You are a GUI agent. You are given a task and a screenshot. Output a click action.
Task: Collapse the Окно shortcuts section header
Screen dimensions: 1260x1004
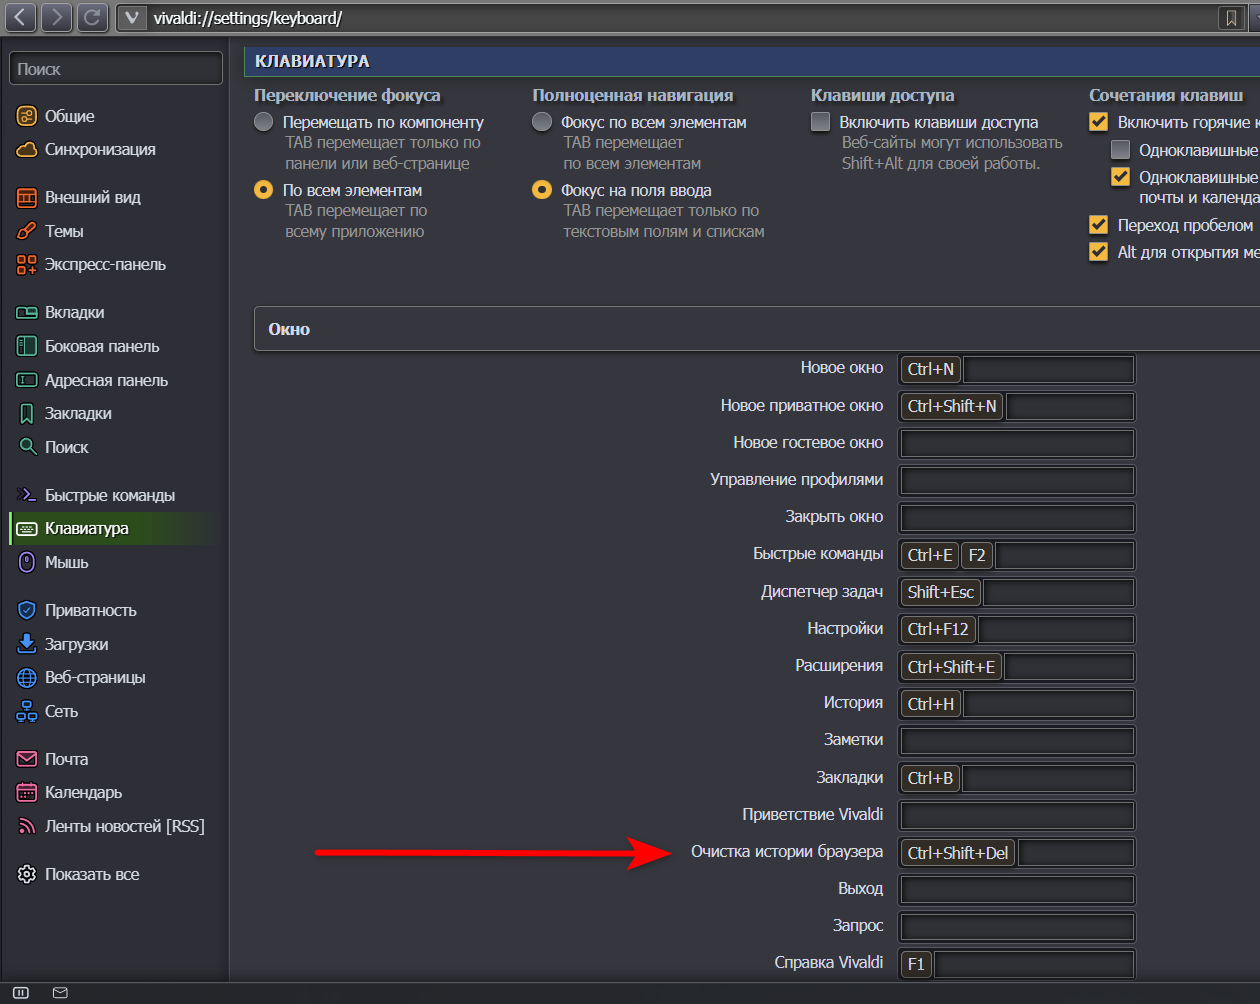290,329
